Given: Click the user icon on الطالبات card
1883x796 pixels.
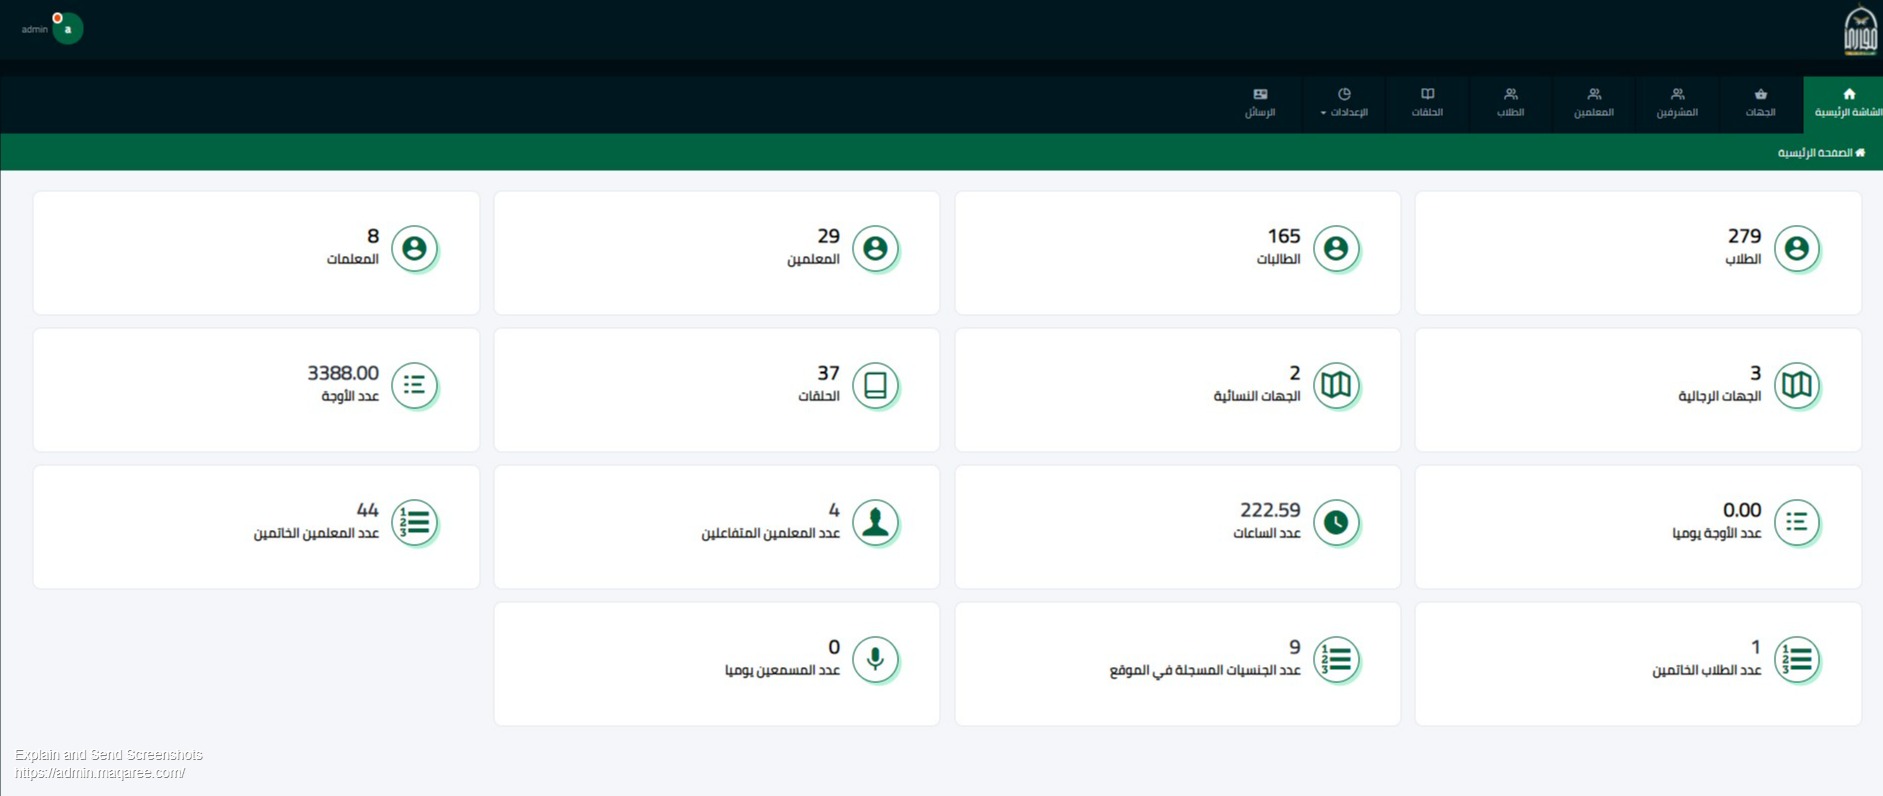Looking at the screenshot, I should point(1336,248).
